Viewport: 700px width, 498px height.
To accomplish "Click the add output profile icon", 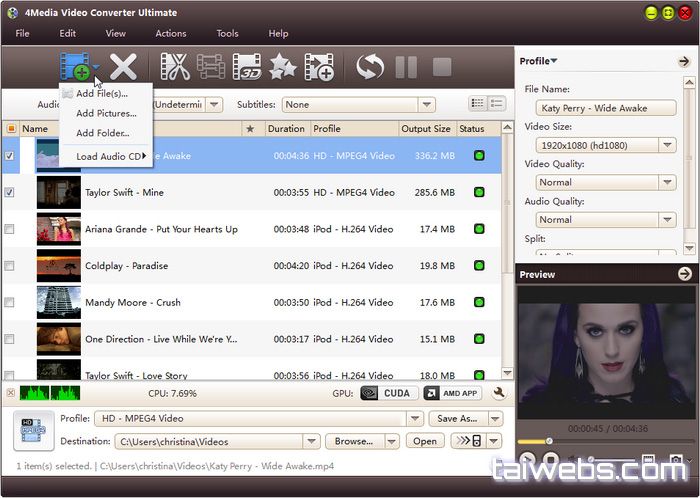I will (x=319, y=68).
